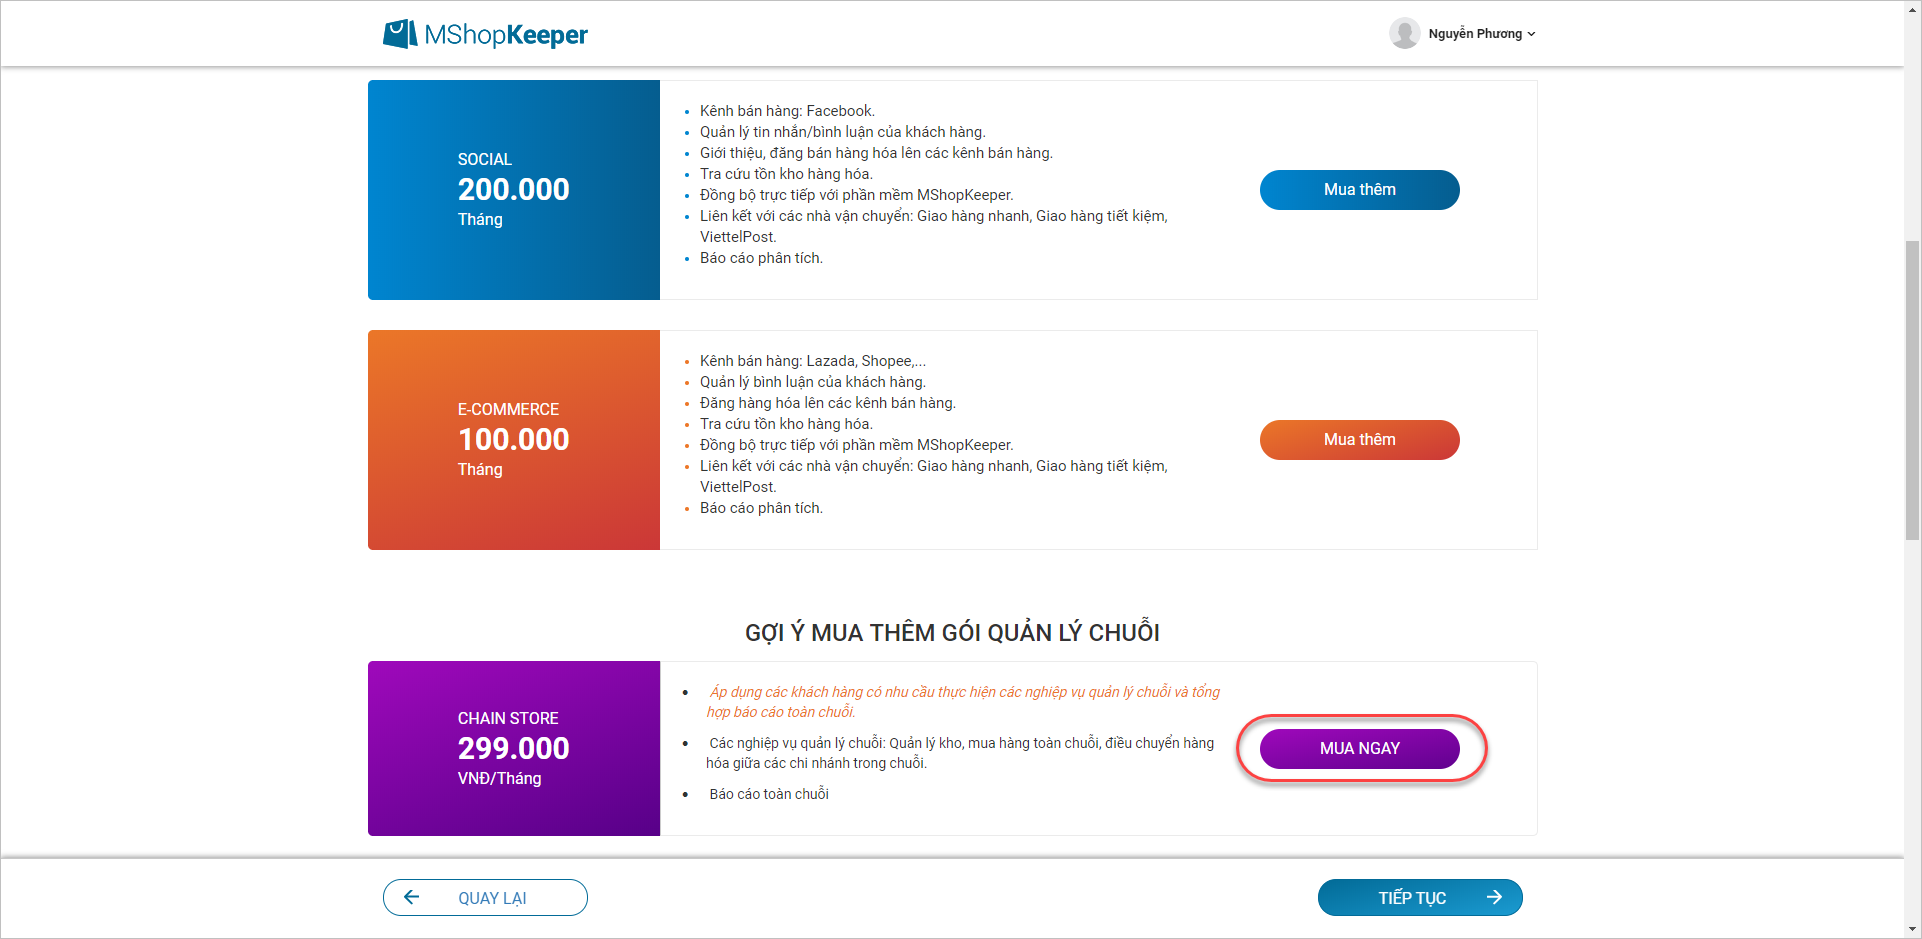1922x939 pixels.
Task: Go back with the QUAY LẠI button
Action: point(485,897)
